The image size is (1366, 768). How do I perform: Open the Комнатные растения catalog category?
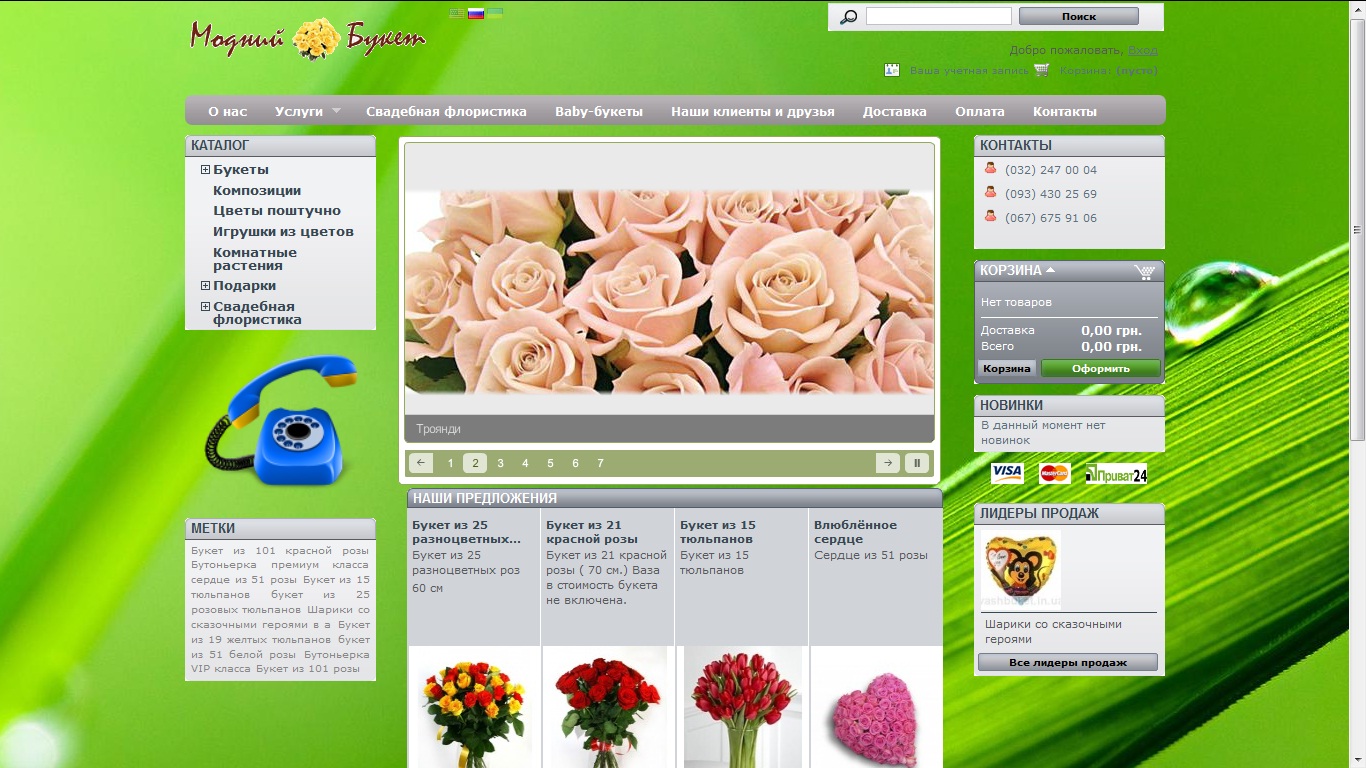(255, 259)
